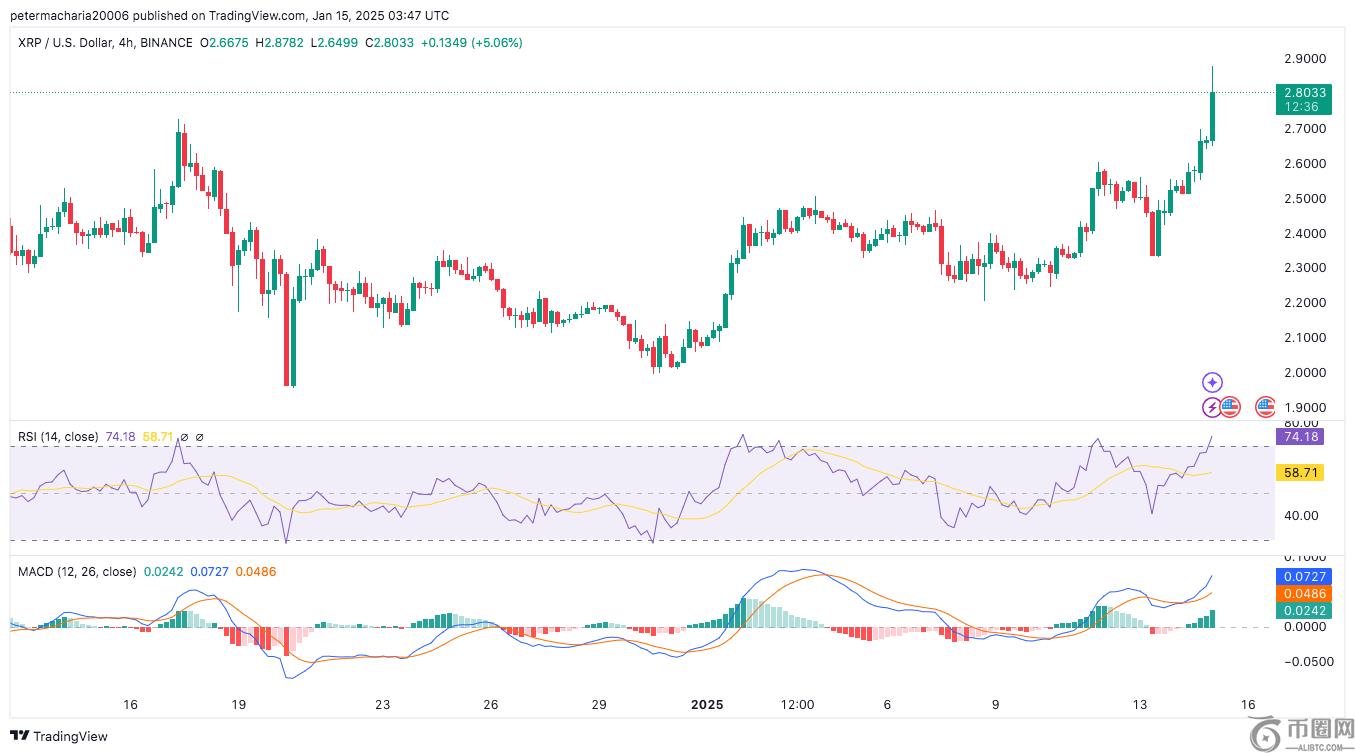Screen dimensions: 1355x753
Task: Click the green 0.0242 histogram axis label
Action: coord(1303,611)
